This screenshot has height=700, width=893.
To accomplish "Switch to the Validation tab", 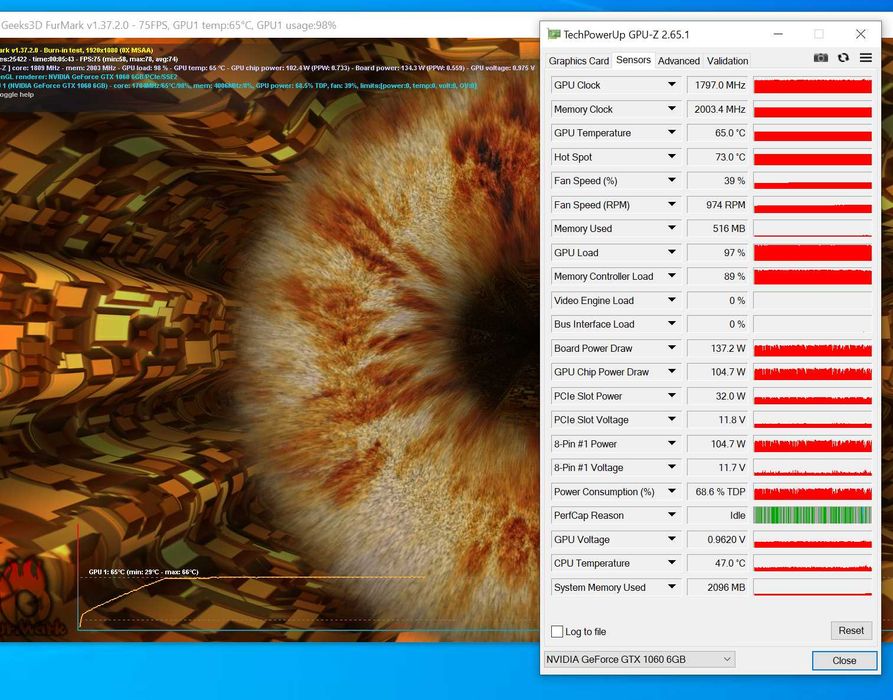I will point(727,61).
